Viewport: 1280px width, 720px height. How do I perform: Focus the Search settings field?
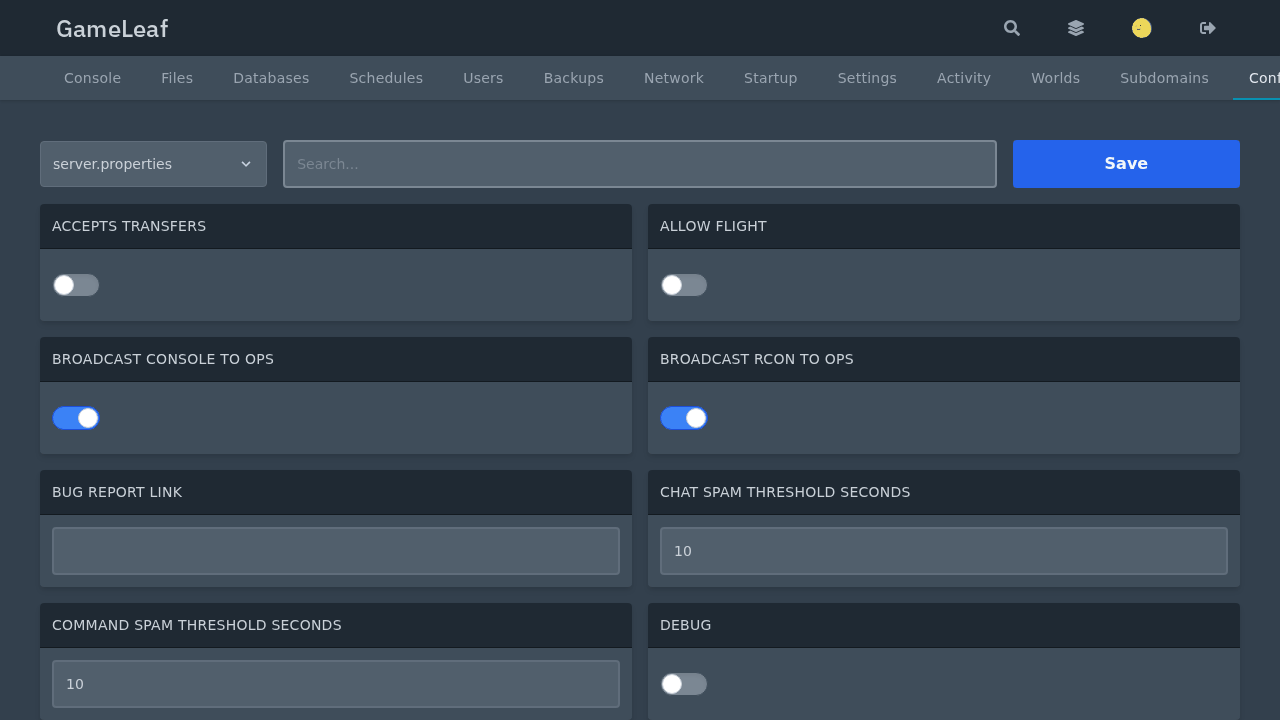point(640,164)
